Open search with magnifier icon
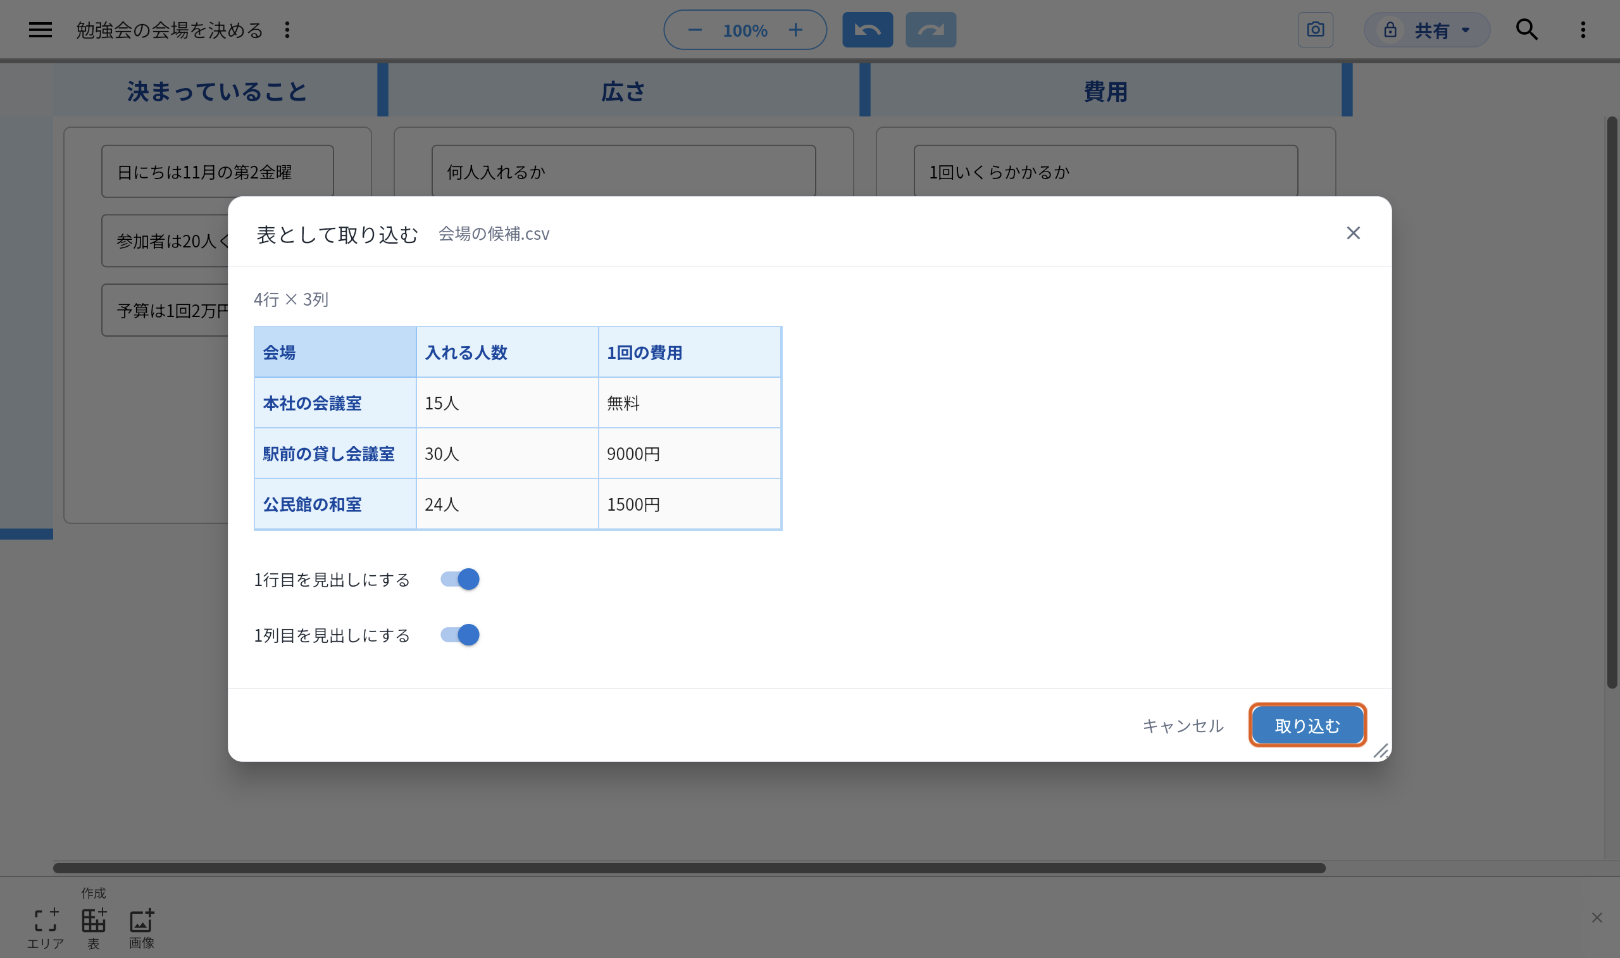1620x958 pixels. [1526, 30]
